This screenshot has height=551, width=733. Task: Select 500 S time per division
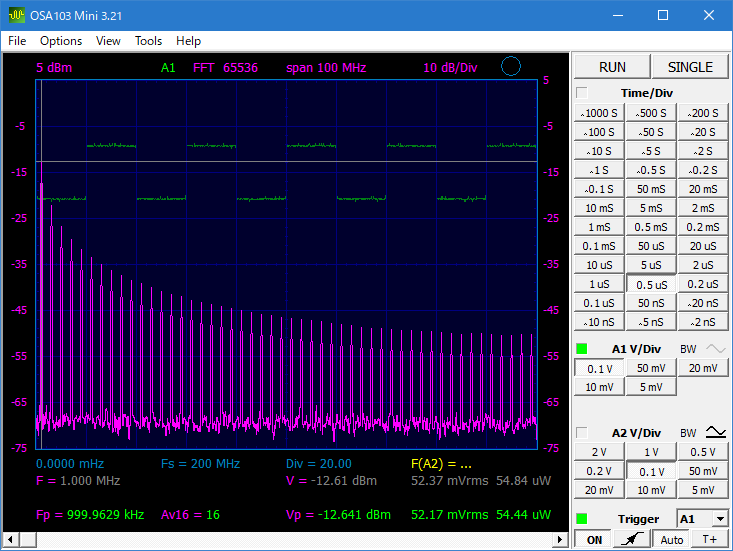pos(651,113)
